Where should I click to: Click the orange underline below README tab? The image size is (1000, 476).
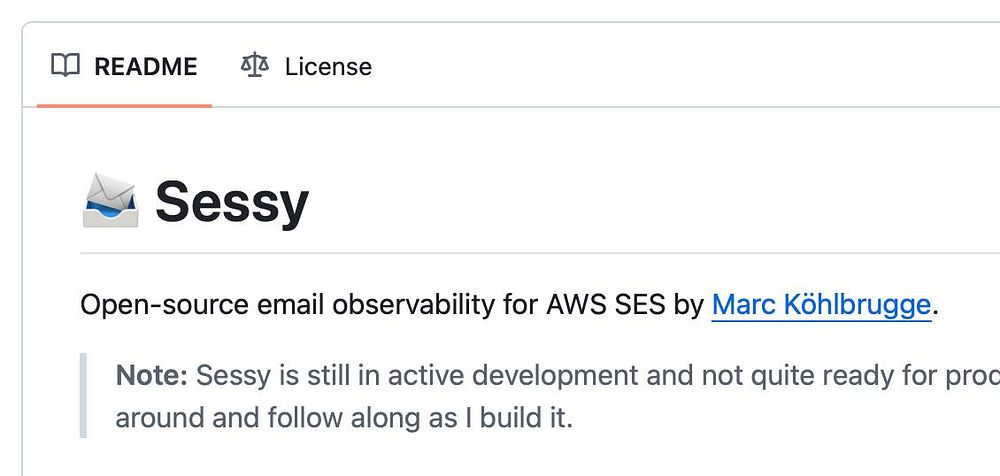(x=124, y=104)
